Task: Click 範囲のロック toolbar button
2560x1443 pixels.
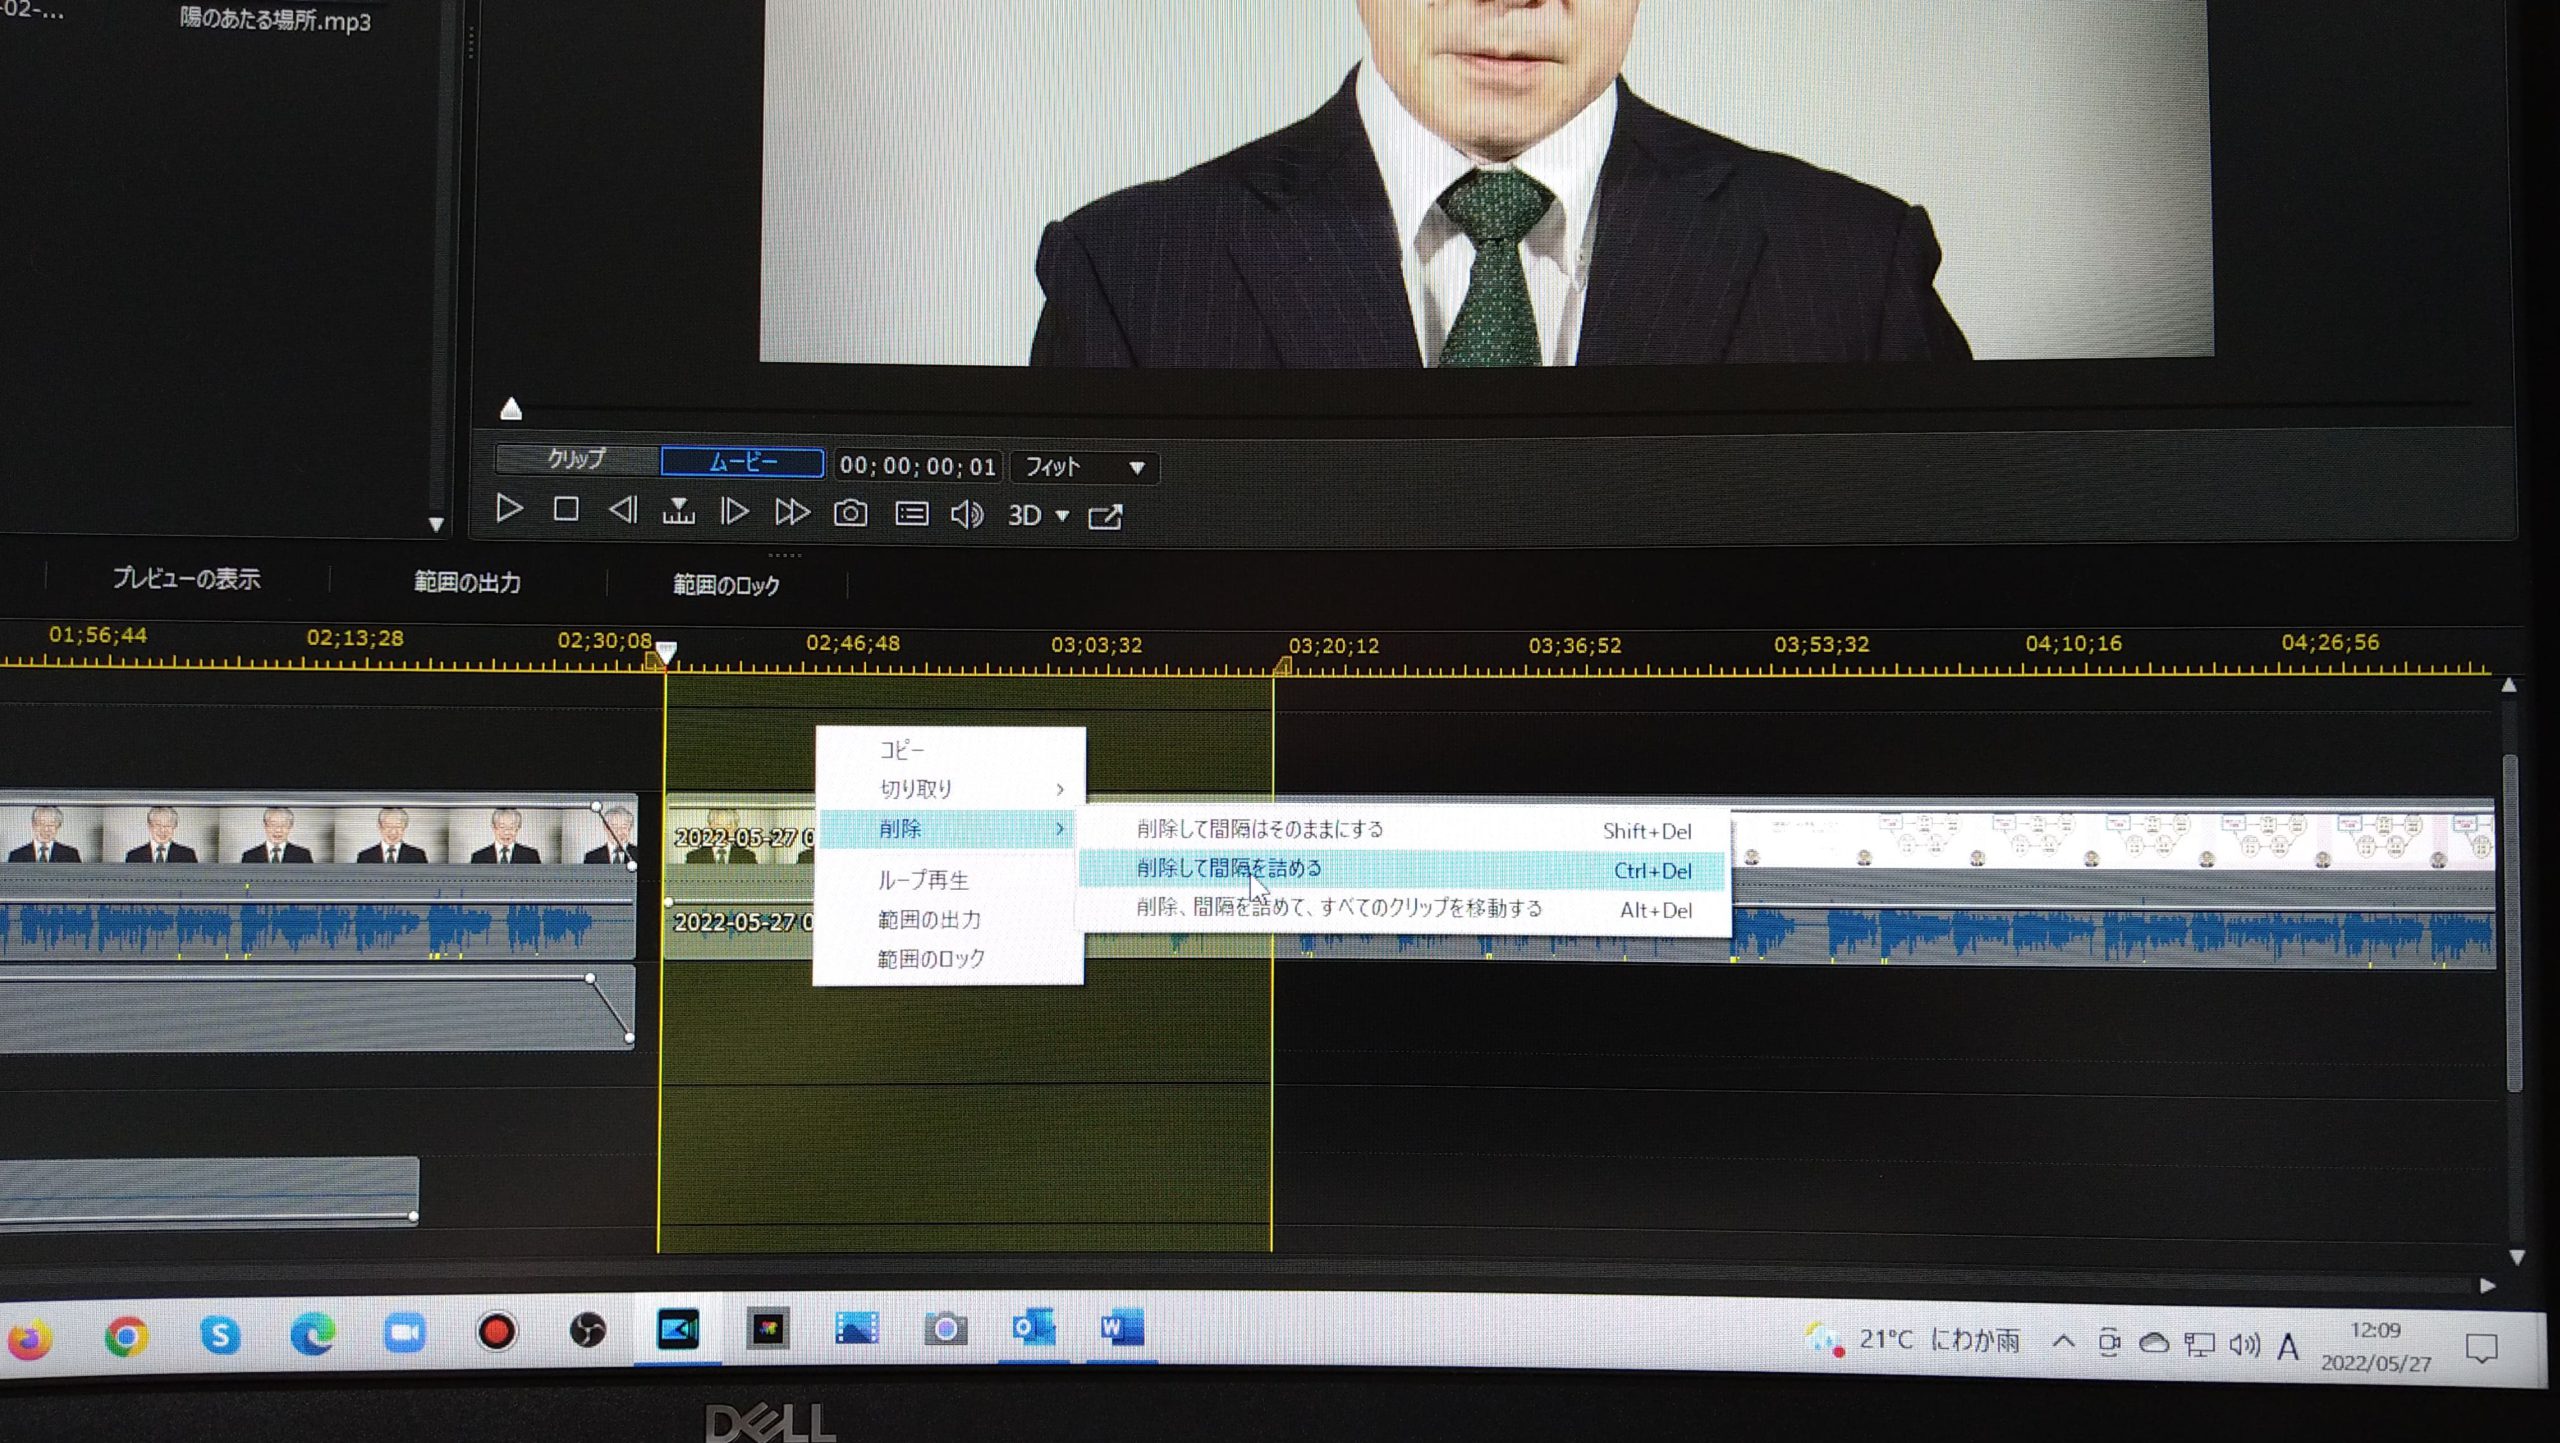Action: tap(726, 585)
